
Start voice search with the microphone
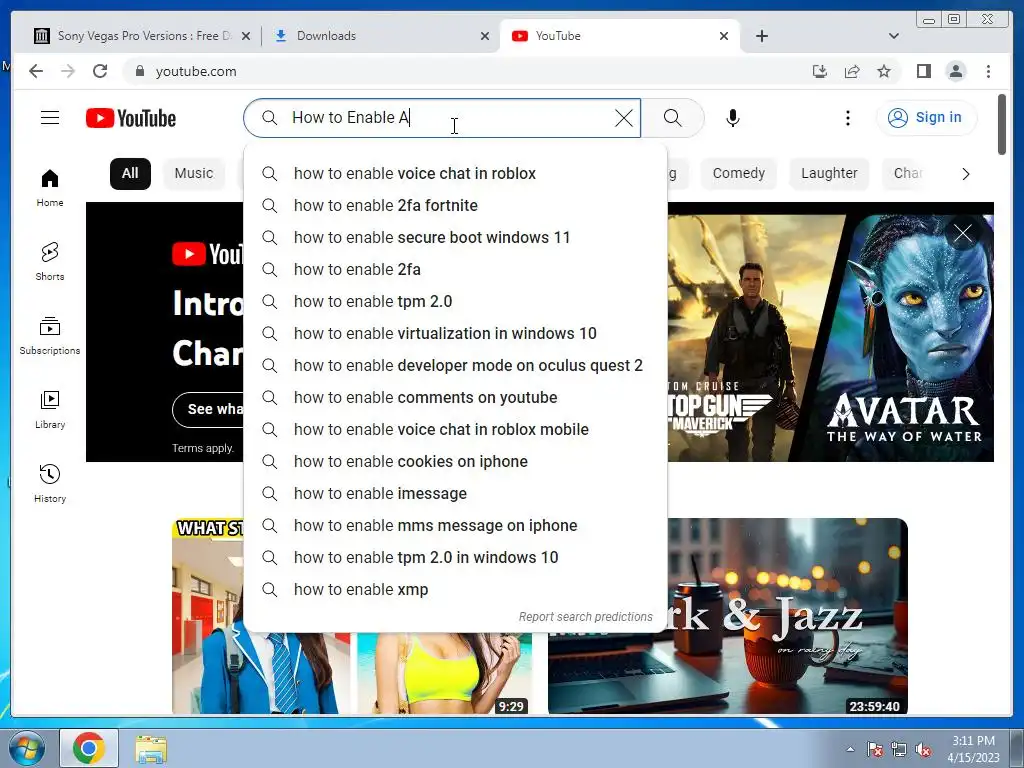coord(733,118)
